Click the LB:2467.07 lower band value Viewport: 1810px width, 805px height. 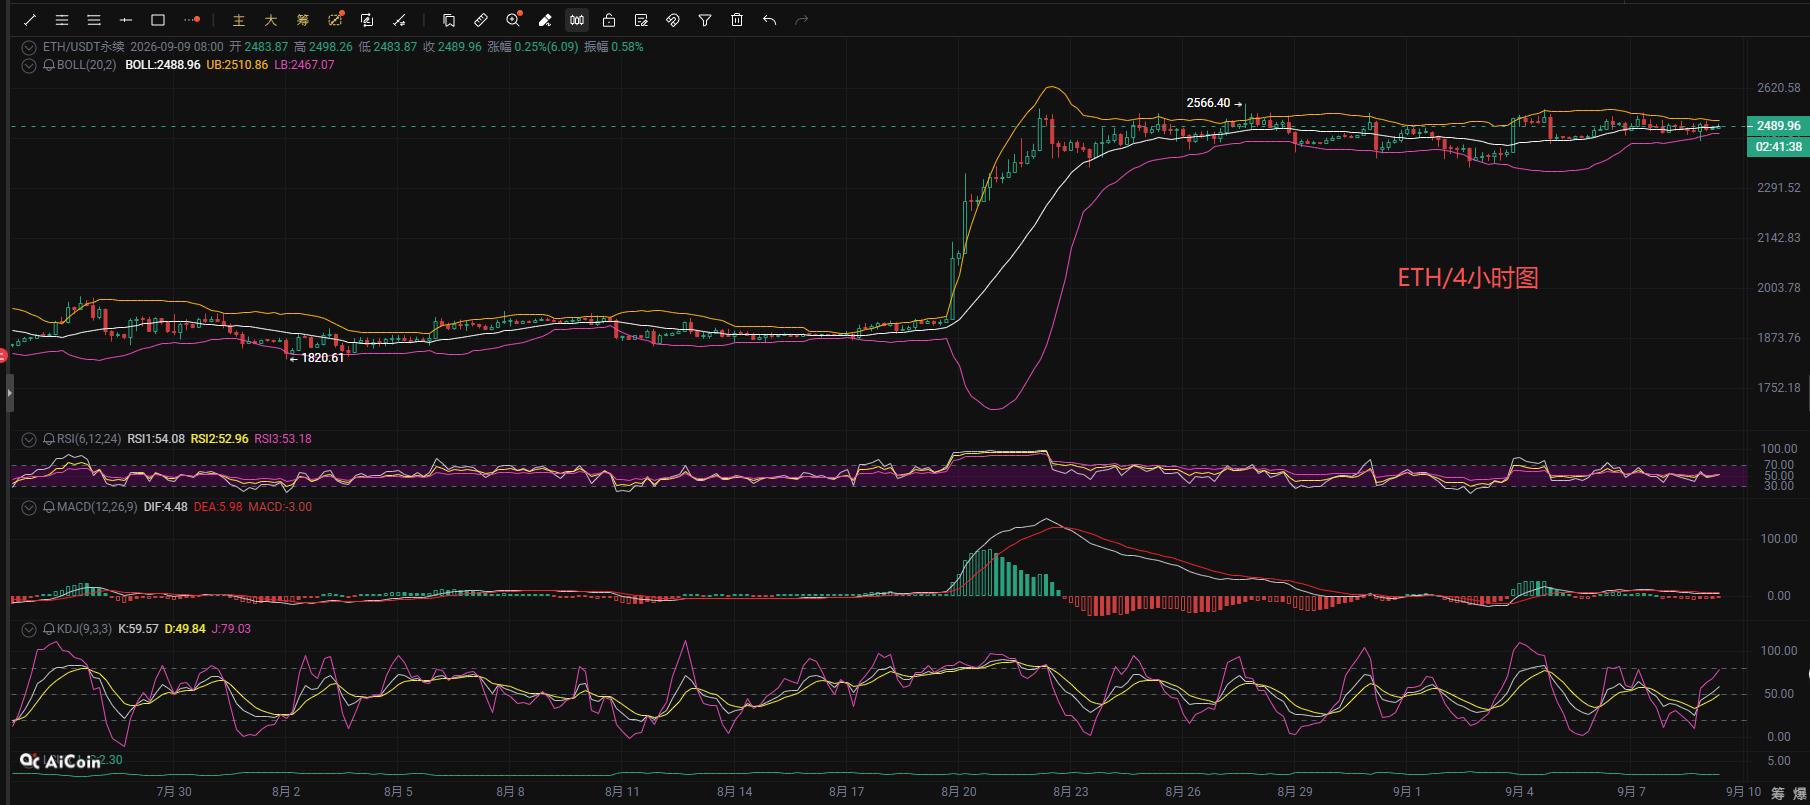point(304,65)
